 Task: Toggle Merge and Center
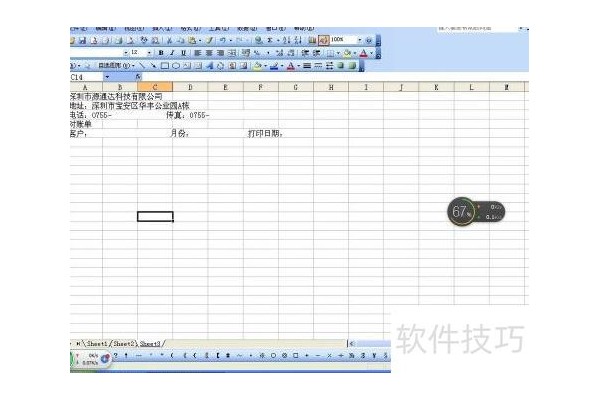pos(232,53)
